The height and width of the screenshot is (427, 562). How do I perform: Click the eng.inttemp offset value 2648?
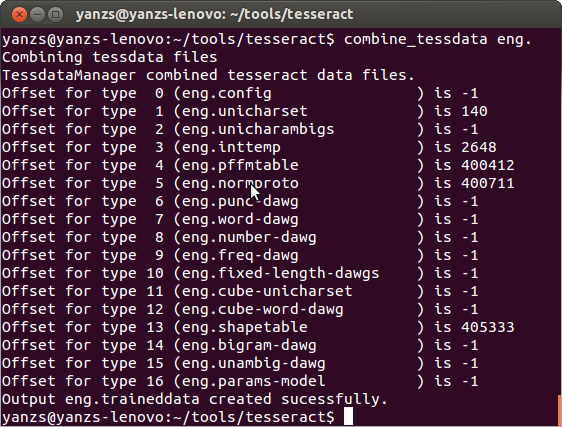point(478,147)
